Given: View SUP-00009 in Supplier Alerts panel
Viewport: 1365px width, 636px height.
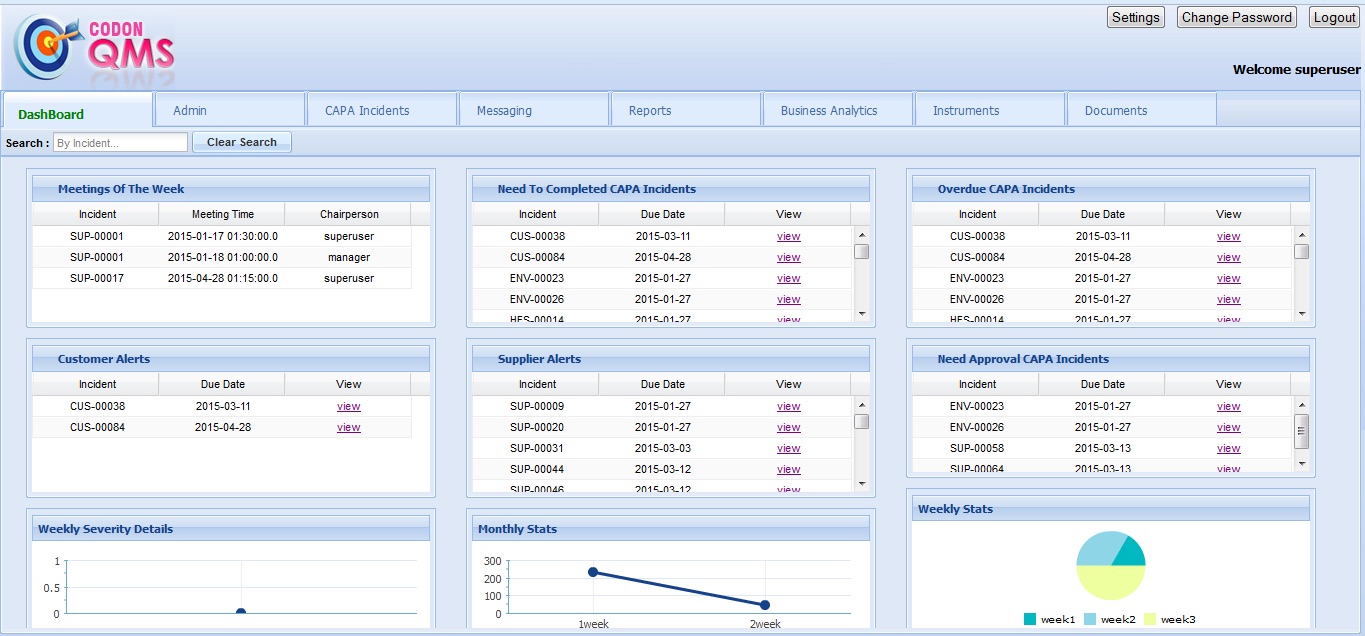Looking at the screenshot, I should coord(788,407).
